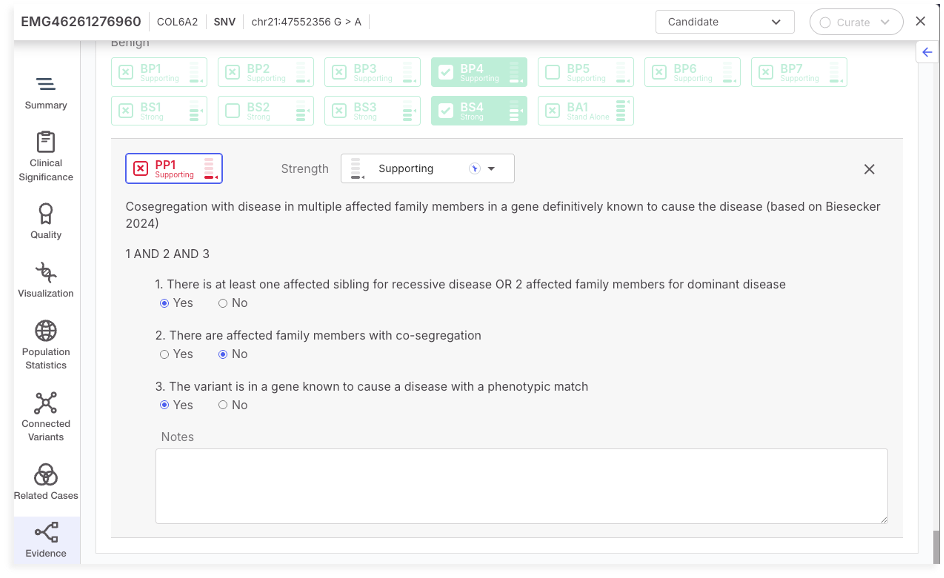Image resolution: width=944 pixels, height=578 pixels.
Task: Open the Strength Supporting dropdown
Action: pos(427,169)
